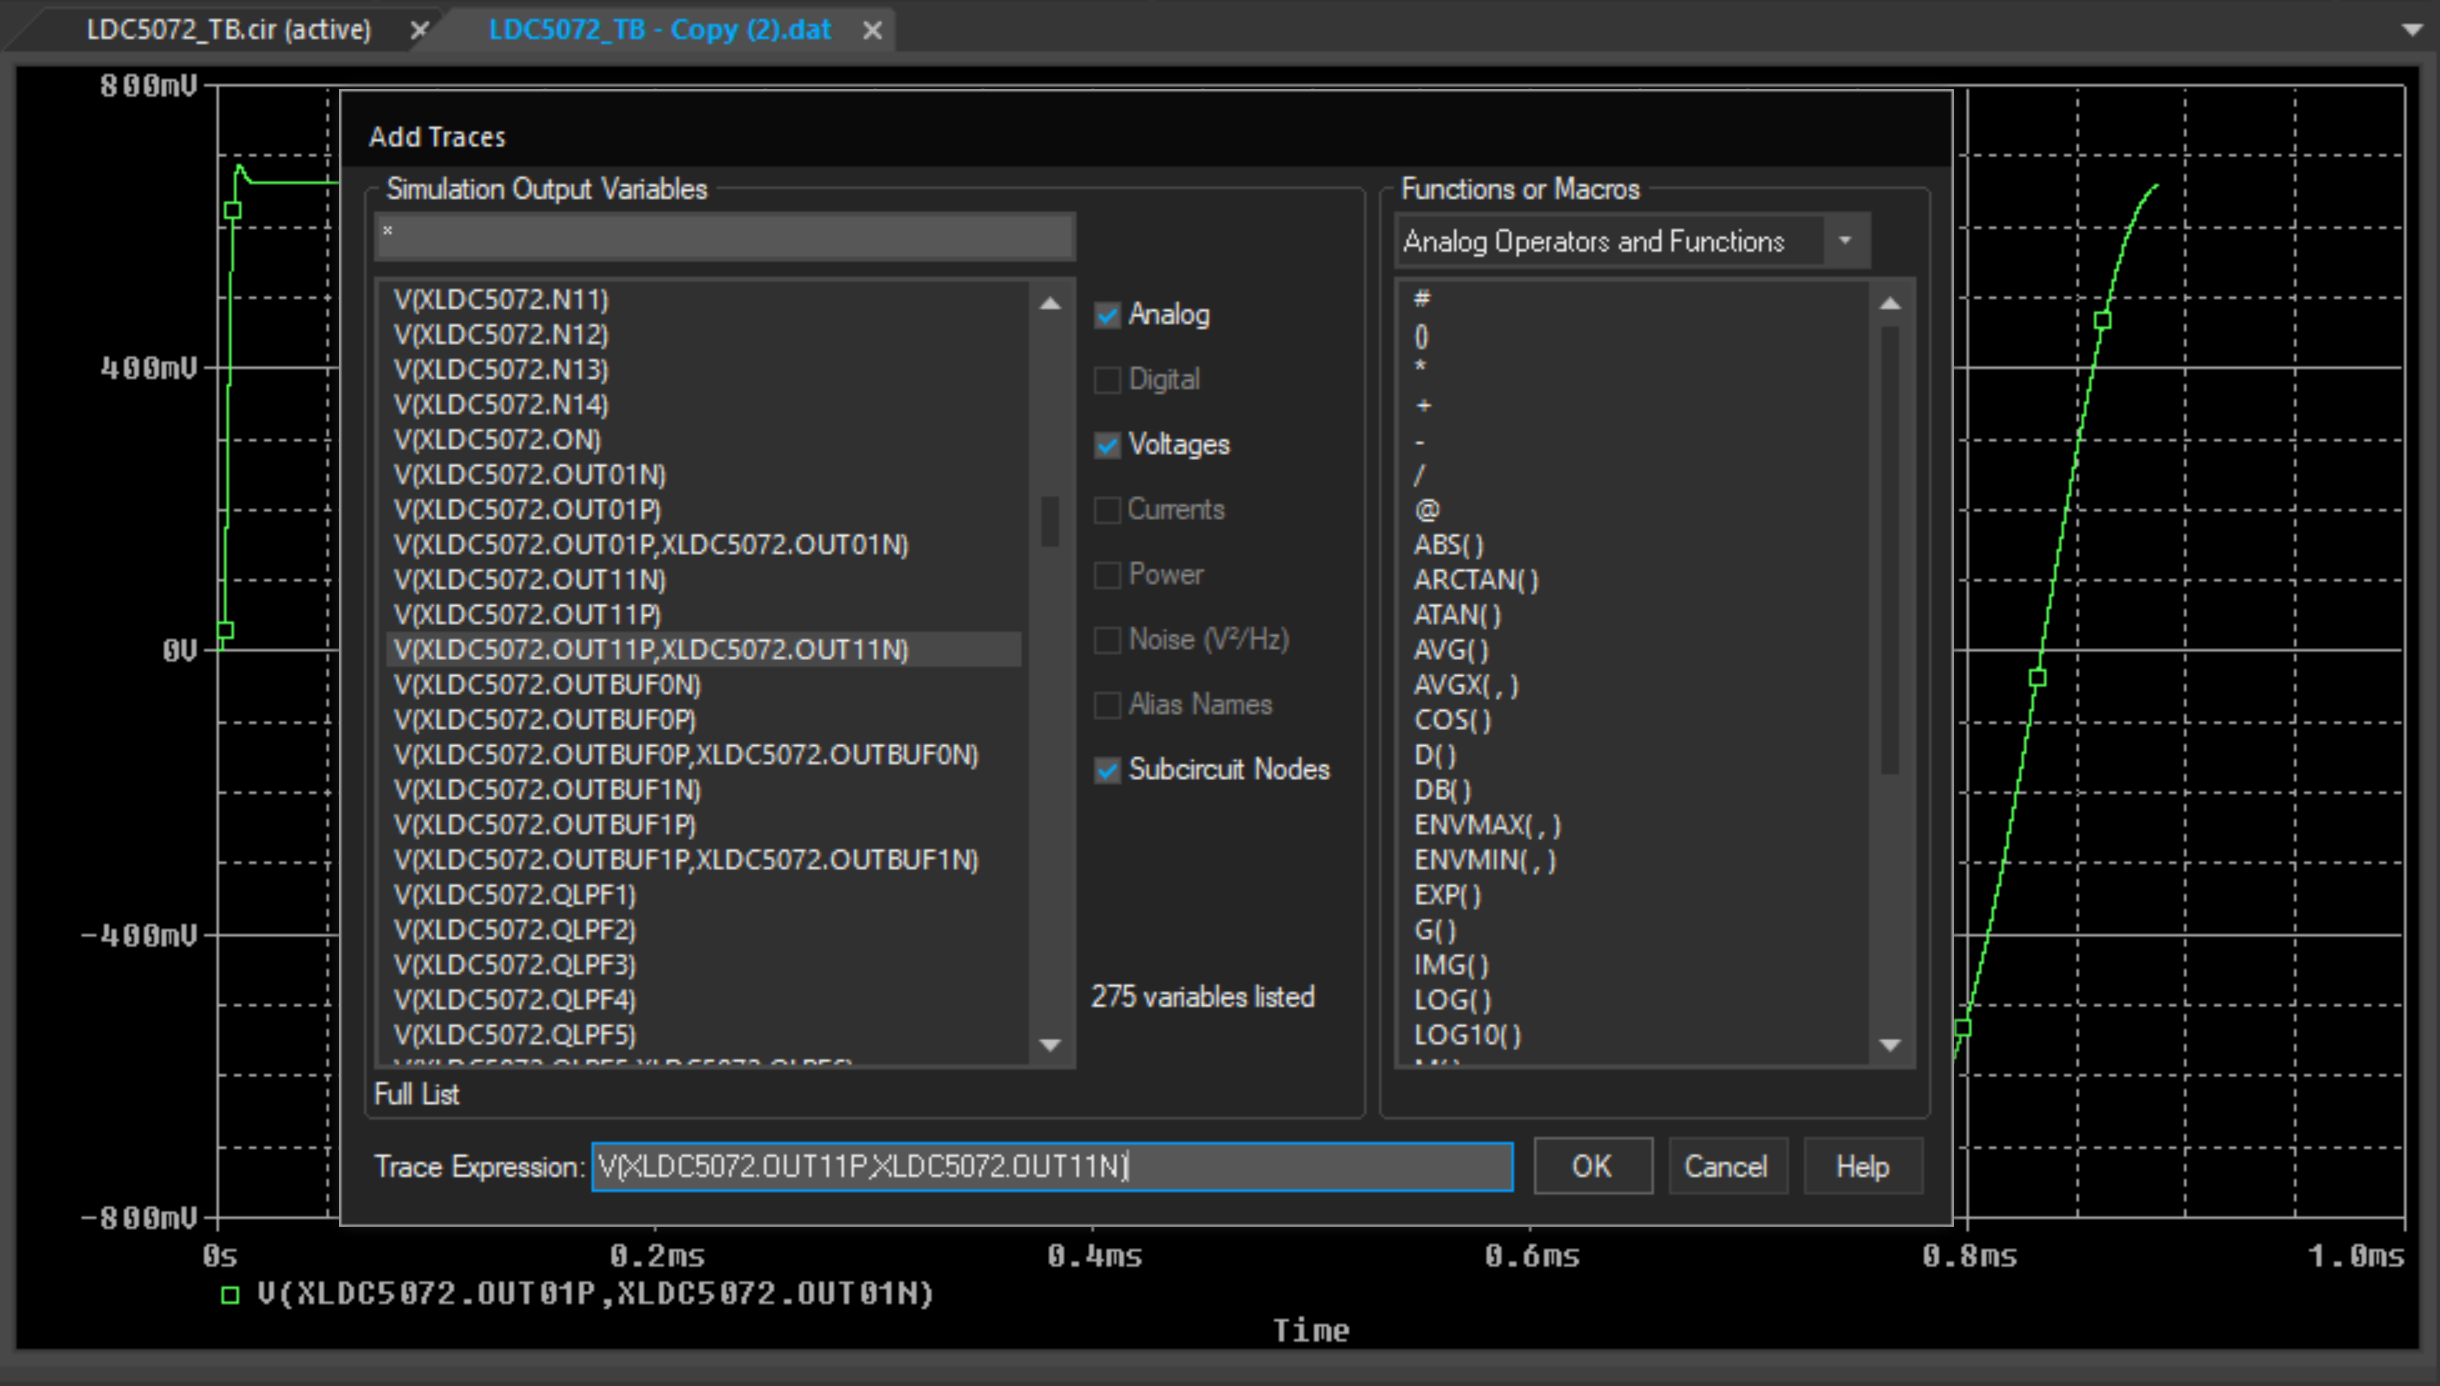Viewport: 2440px width, 1386px height.
Task: Click the scroll-down arrow of the functions list
Action: pyautogui.click(x=1889, y=1044)
